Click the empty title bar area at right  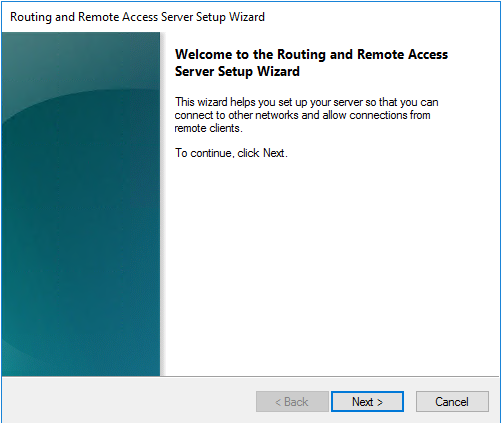tap(382, 17)
